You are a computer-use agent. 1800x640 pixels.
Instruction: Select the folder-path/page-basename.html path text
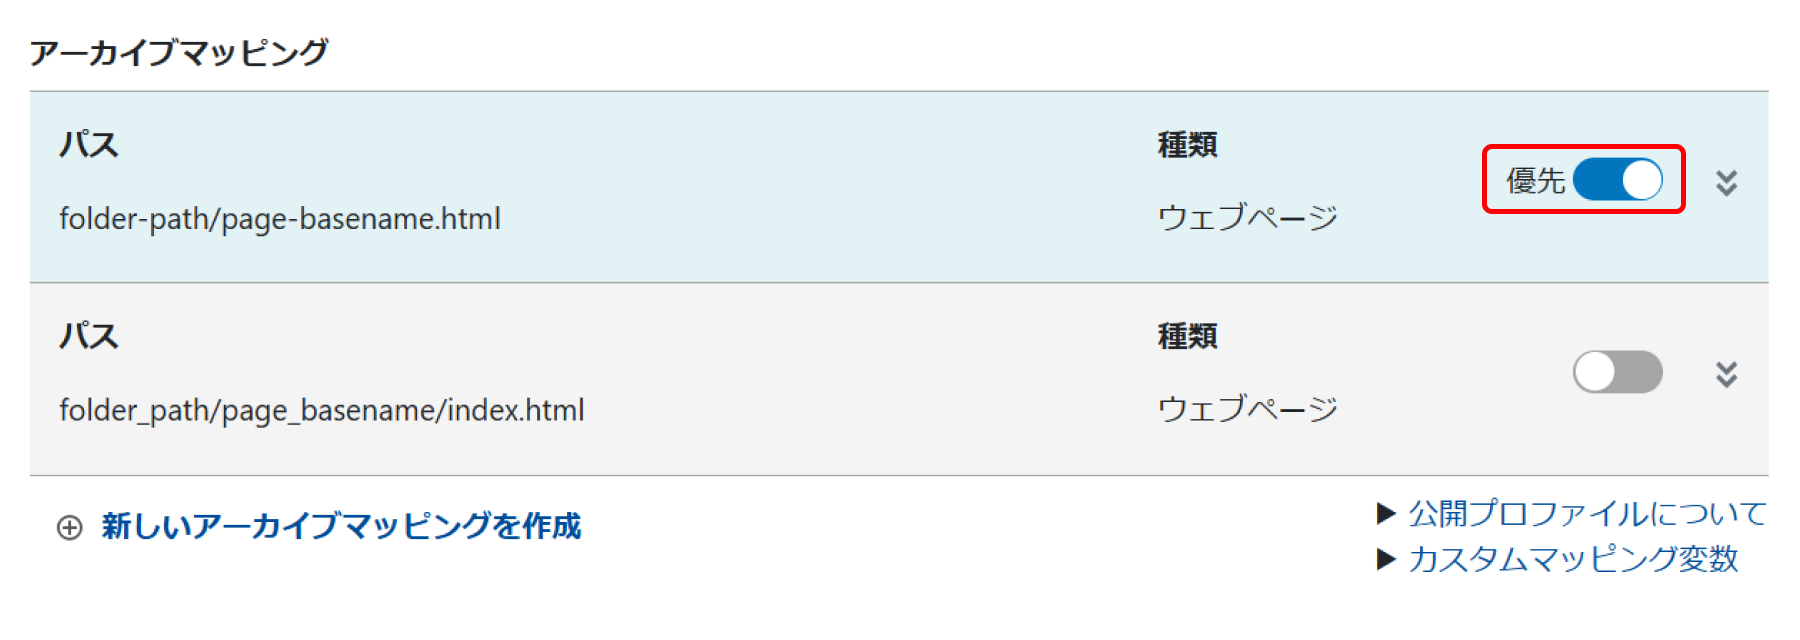[280, 218]
